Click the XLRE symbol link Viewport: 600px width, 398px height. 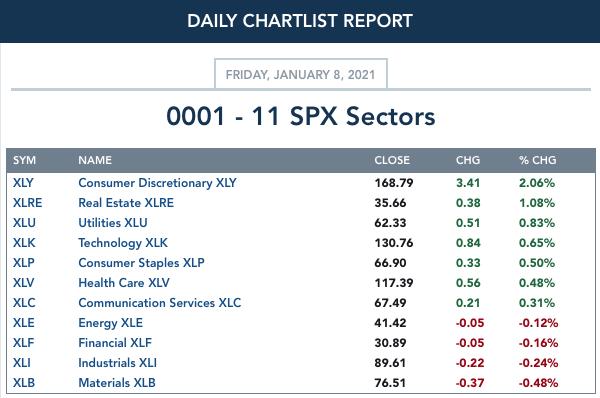[27, 203]
